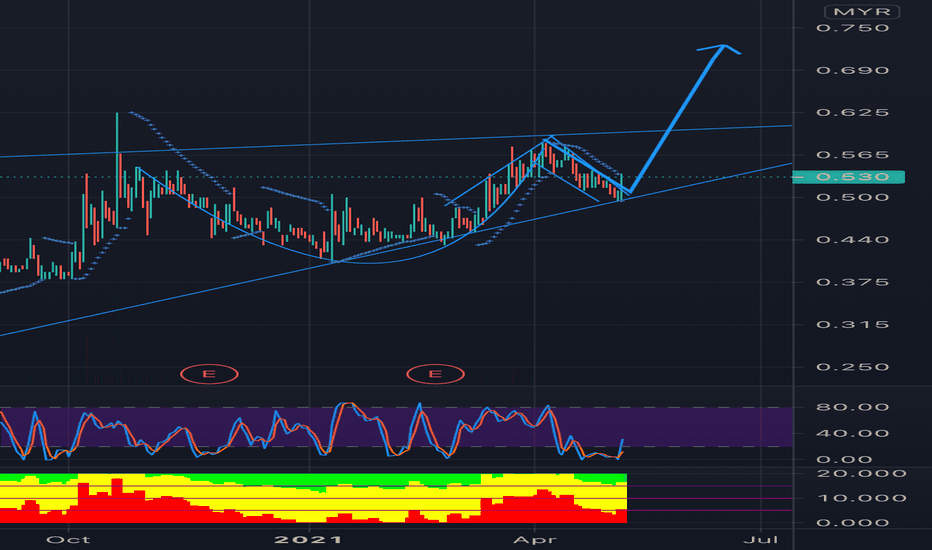Click the Oct date label
The width and height of the screenshot is (932, 550).
(x=68, y=539)
